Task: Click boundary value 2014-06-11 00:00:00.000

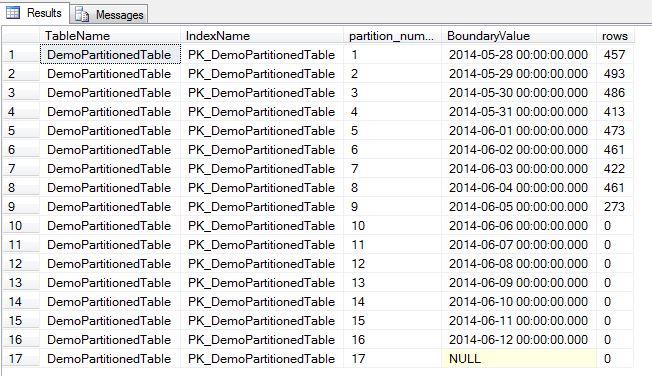Action: click(x=519, y=321)
